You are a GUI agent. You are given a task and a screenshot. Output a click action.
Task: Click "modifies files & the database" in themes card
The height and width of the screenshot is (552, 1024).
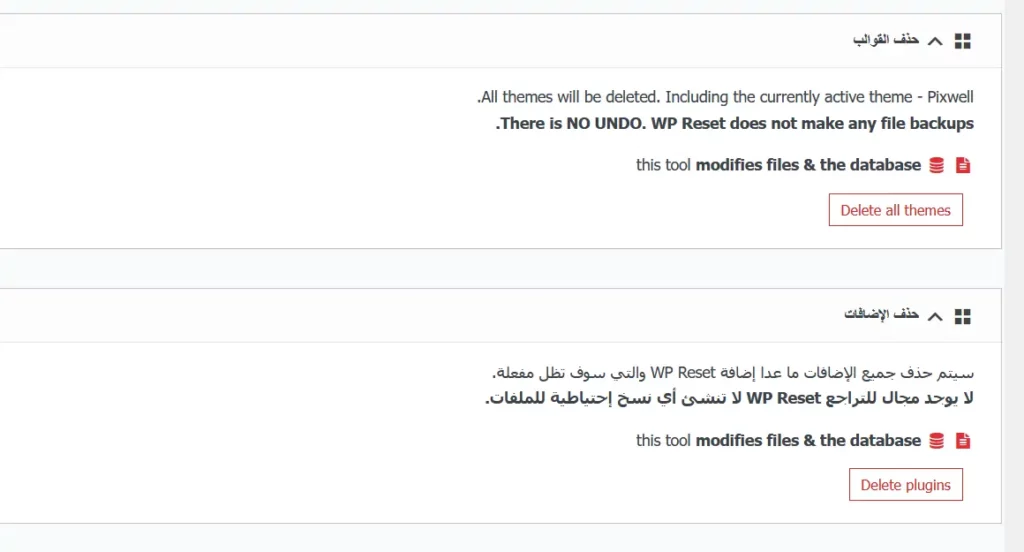tap(808, 165)
